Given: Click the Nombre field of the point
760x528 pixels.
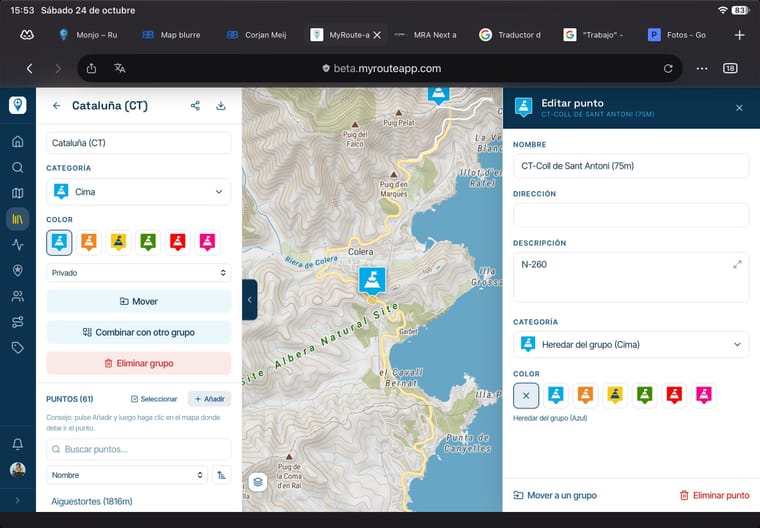Looking at the screenshot, I should point(631,166).
